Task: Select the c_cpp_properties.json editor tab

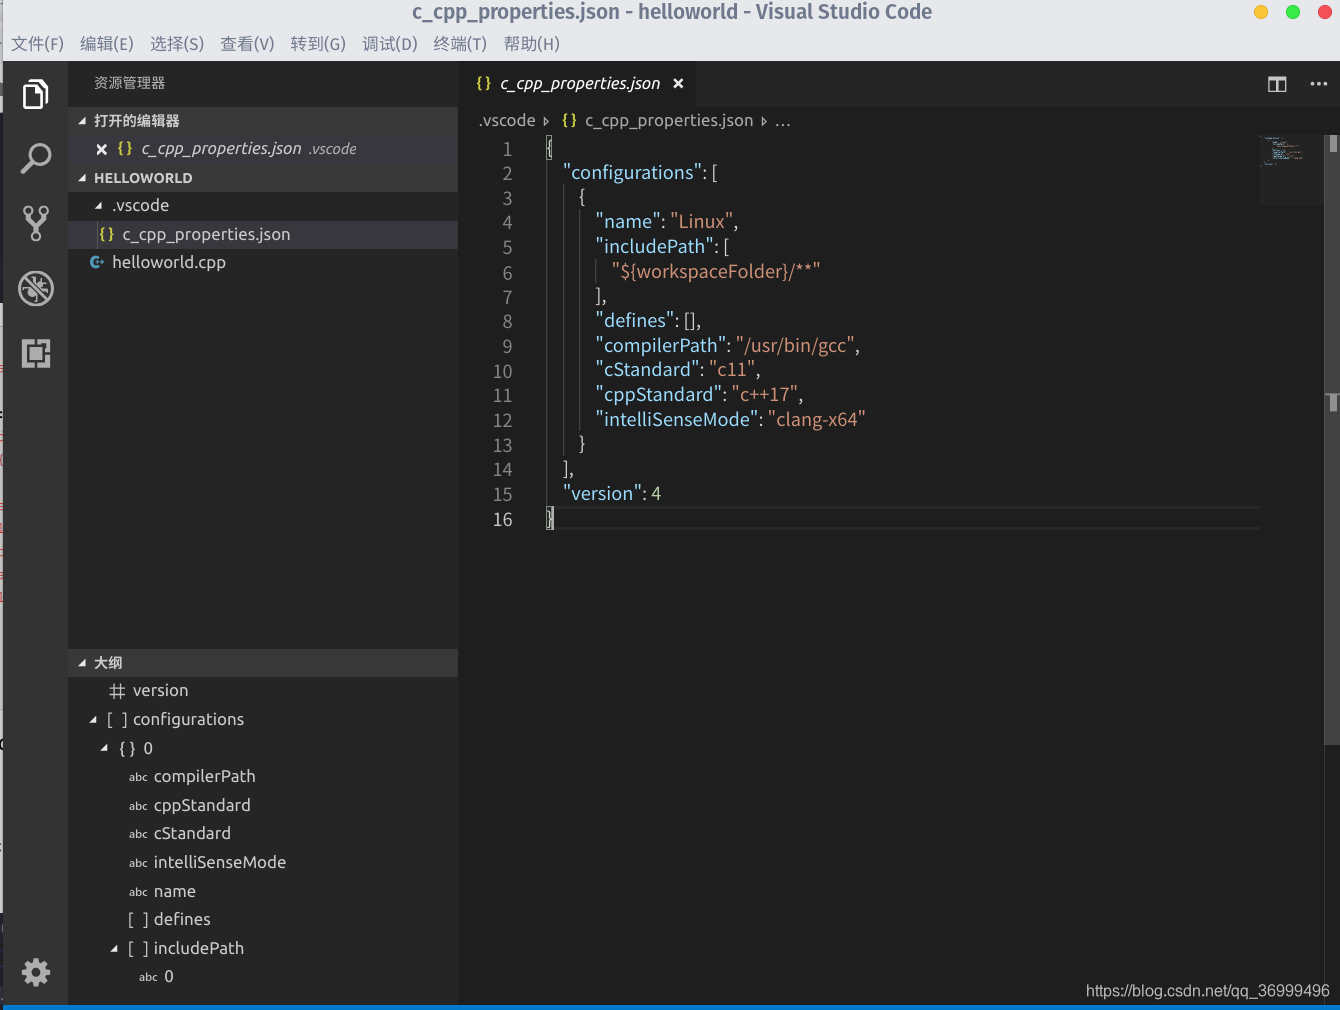Action: point(576,84)
